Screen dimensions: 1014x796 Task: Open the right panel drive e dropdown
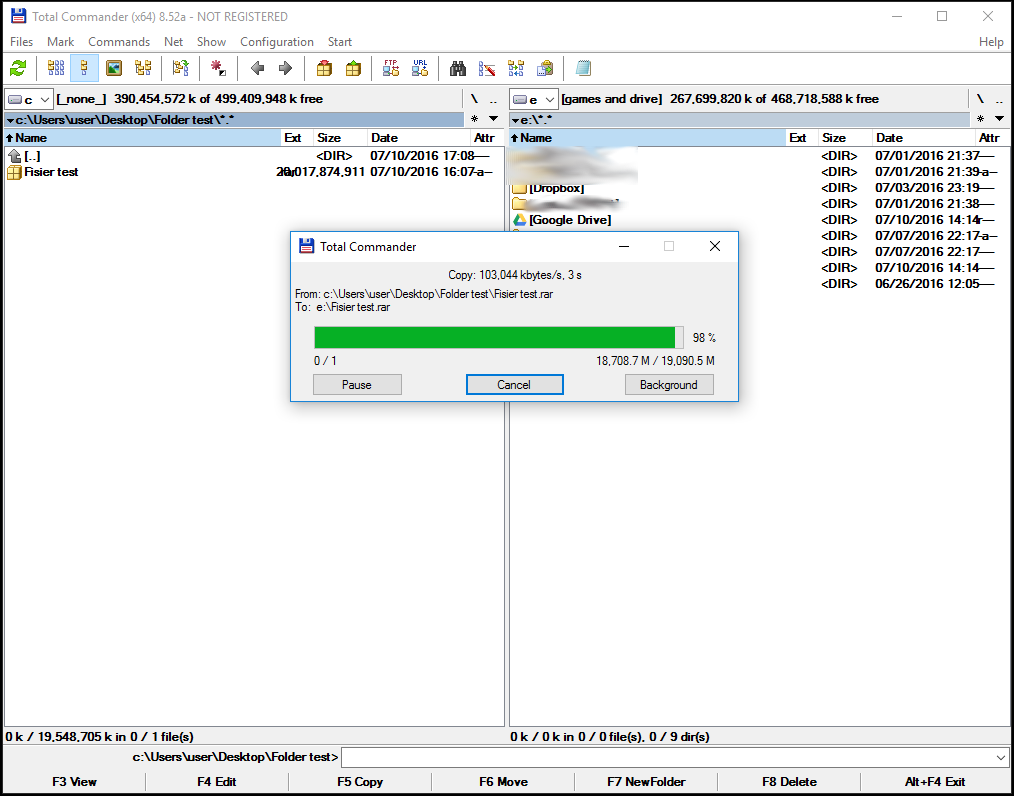coord(534,99)
